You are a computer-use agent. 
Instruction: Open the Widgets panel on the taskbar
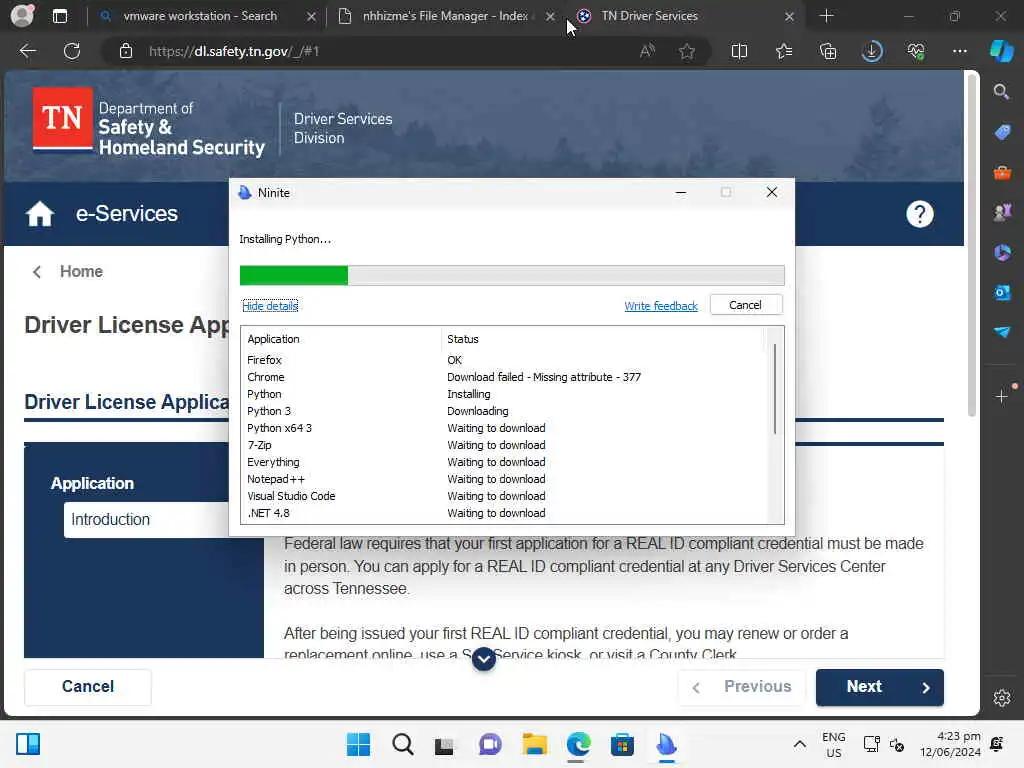[x=28, y=744]
